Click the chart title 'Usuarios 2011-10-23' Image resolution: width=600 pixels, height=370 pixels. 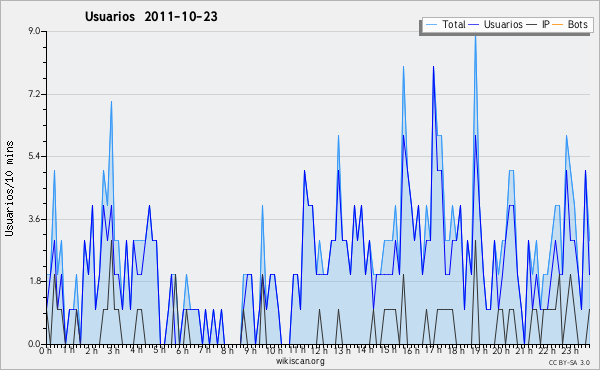(x=151, y=16)
